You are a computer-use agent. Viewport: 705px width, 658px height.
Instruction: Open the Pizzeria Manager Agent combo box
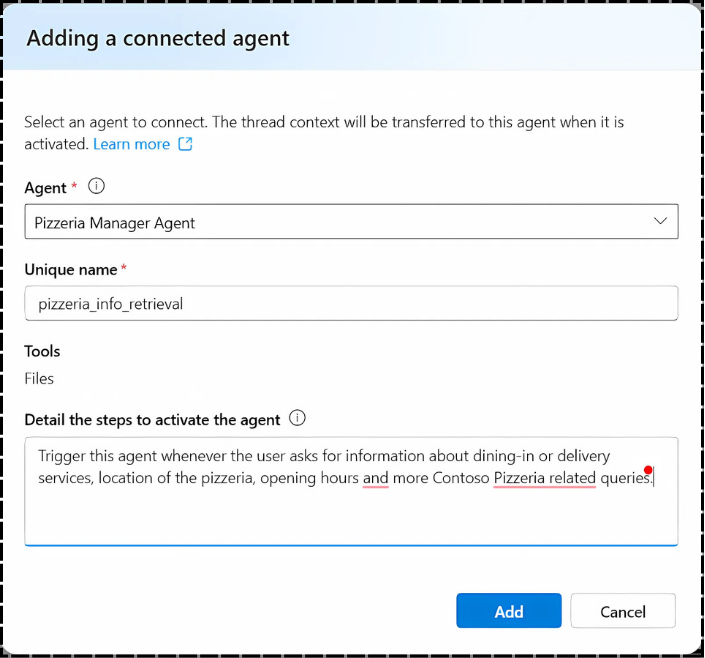351,222
